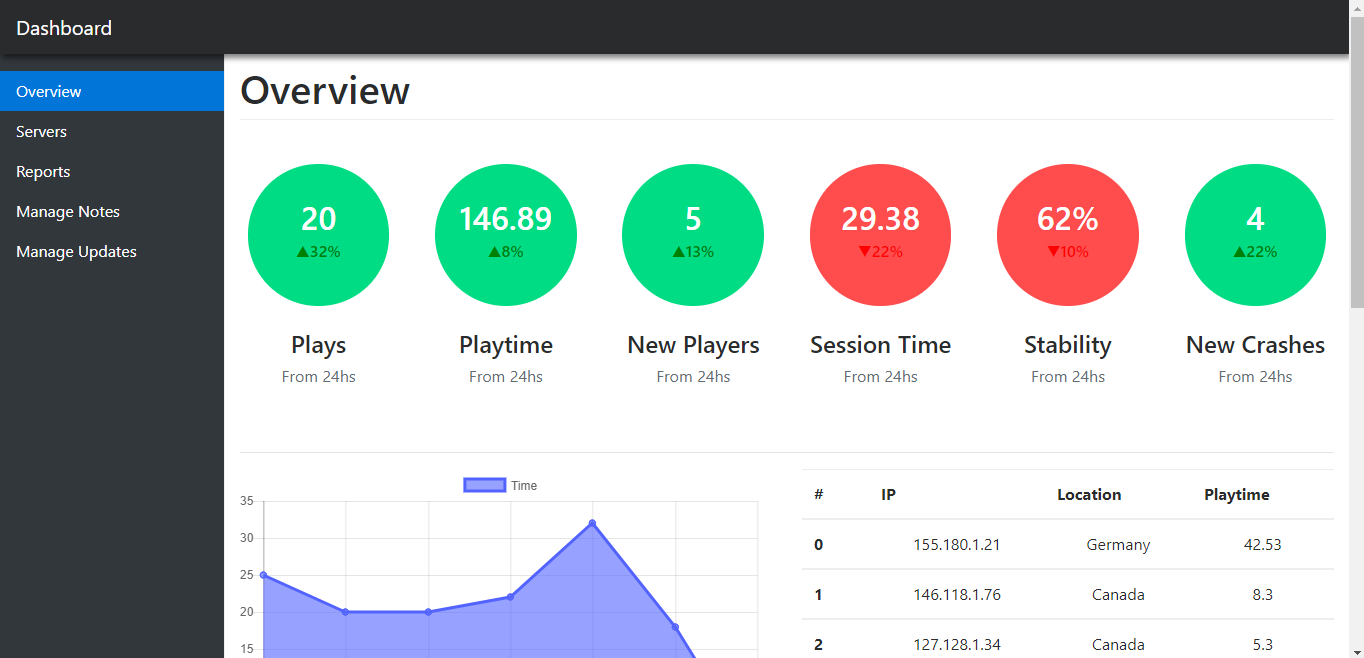Click the Plays heading text

pos(318,345)
